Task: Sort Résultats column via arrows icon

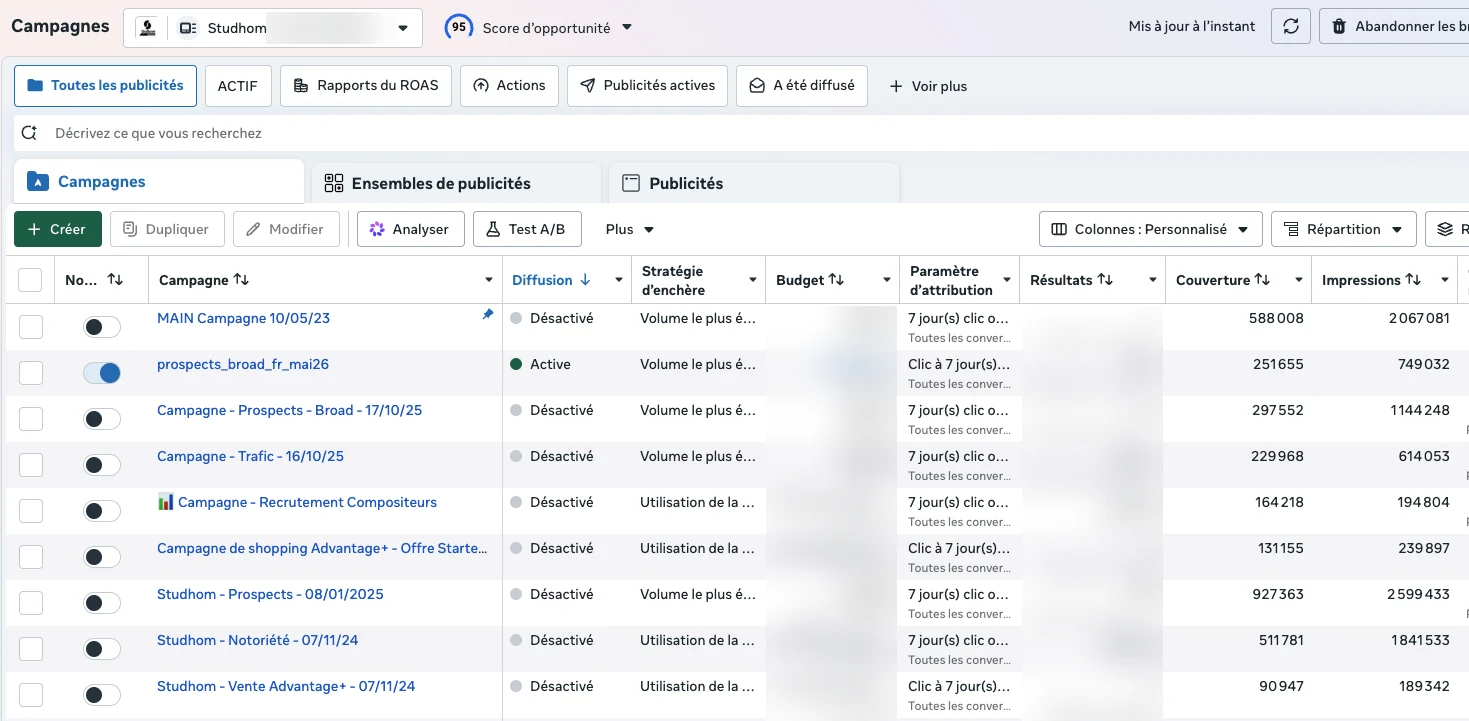Action: 1105,280
